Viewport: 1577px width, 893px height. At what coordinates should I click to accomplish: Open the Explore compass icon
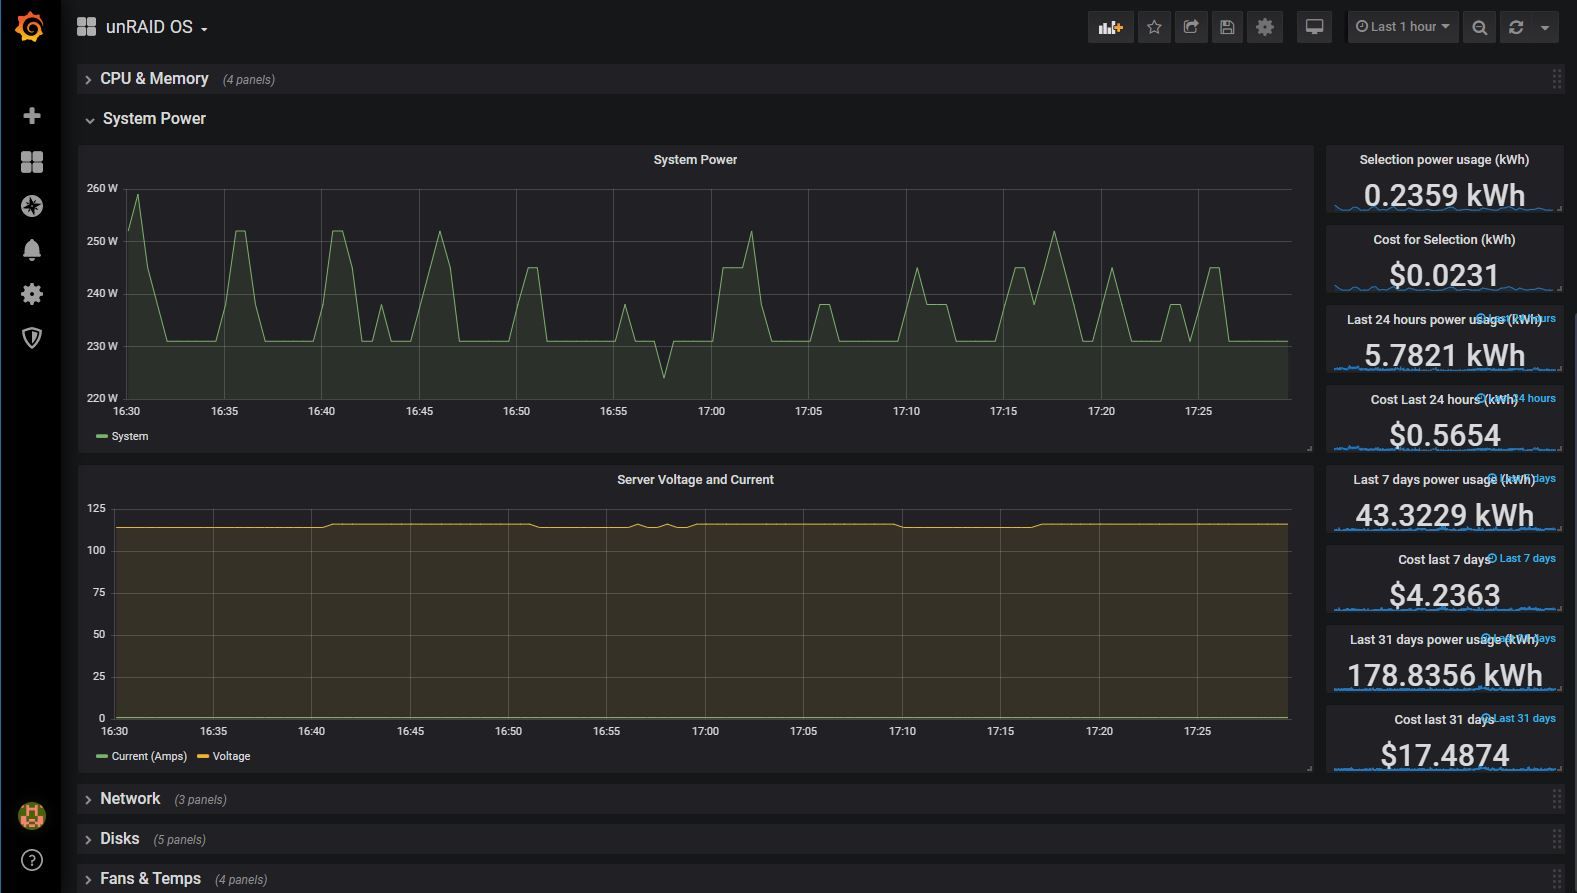click(x=32, y=206)
